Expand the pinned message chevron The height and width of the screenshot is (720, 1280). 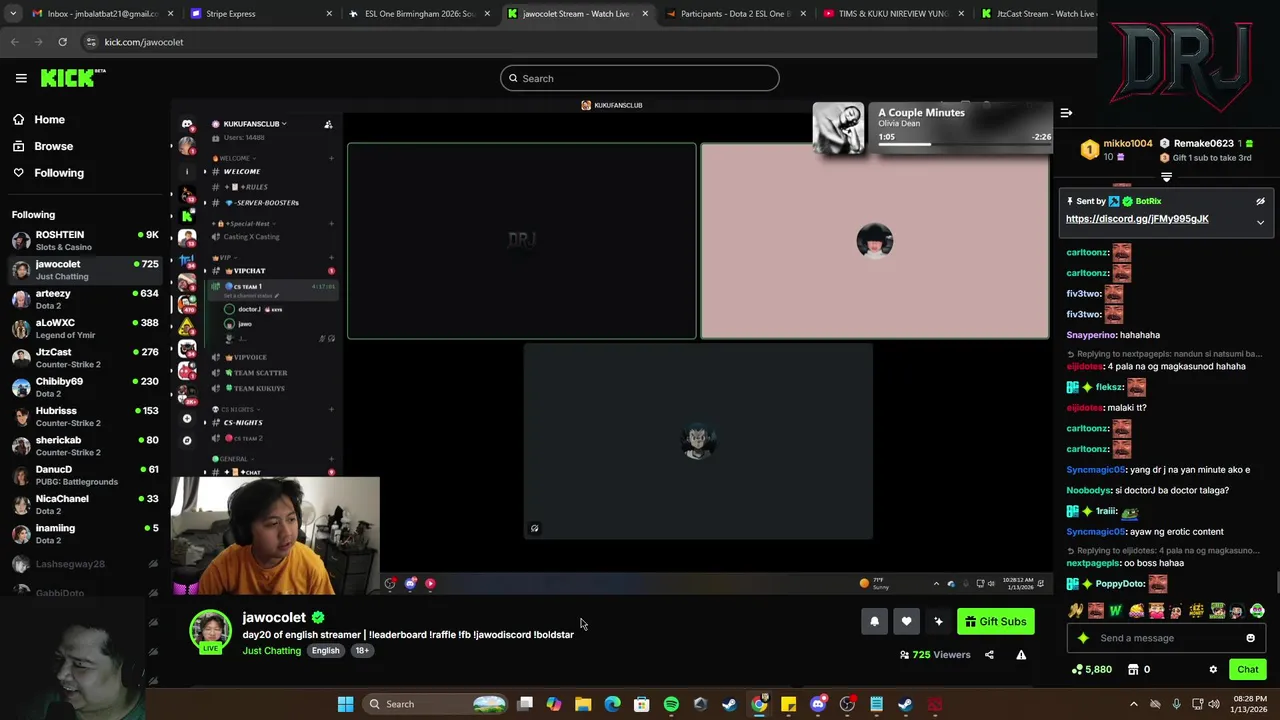pyautogui.click(x=1260, y=222)
